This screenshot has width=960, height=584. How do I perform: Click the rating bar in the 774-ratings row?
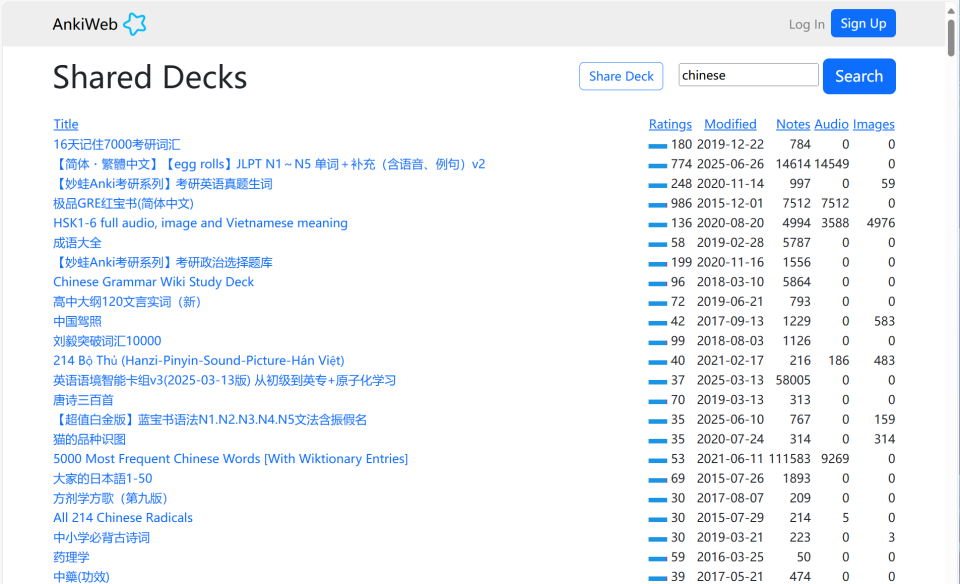coord(658,165)
